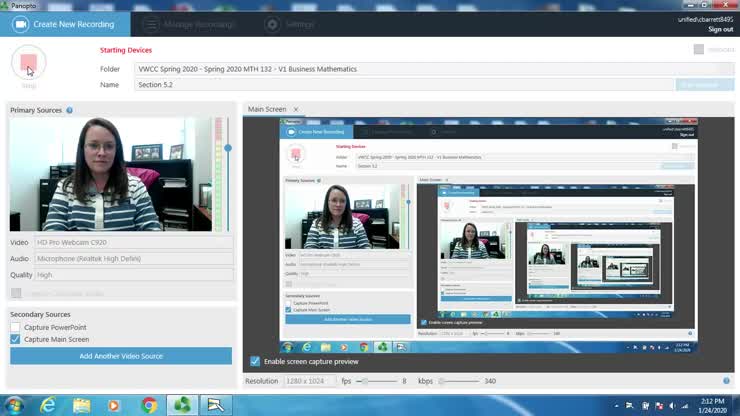Screen dimensions: 740x416
Task: Launch Google Chrome from the taskbar
Action: tap(149, 405)
